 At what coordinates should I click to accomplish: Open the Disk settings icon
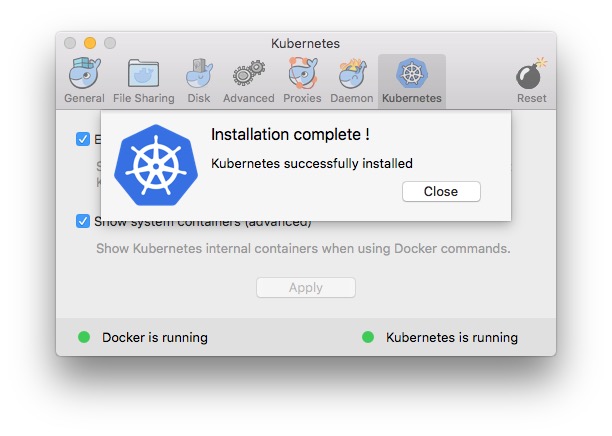[199, 81]
